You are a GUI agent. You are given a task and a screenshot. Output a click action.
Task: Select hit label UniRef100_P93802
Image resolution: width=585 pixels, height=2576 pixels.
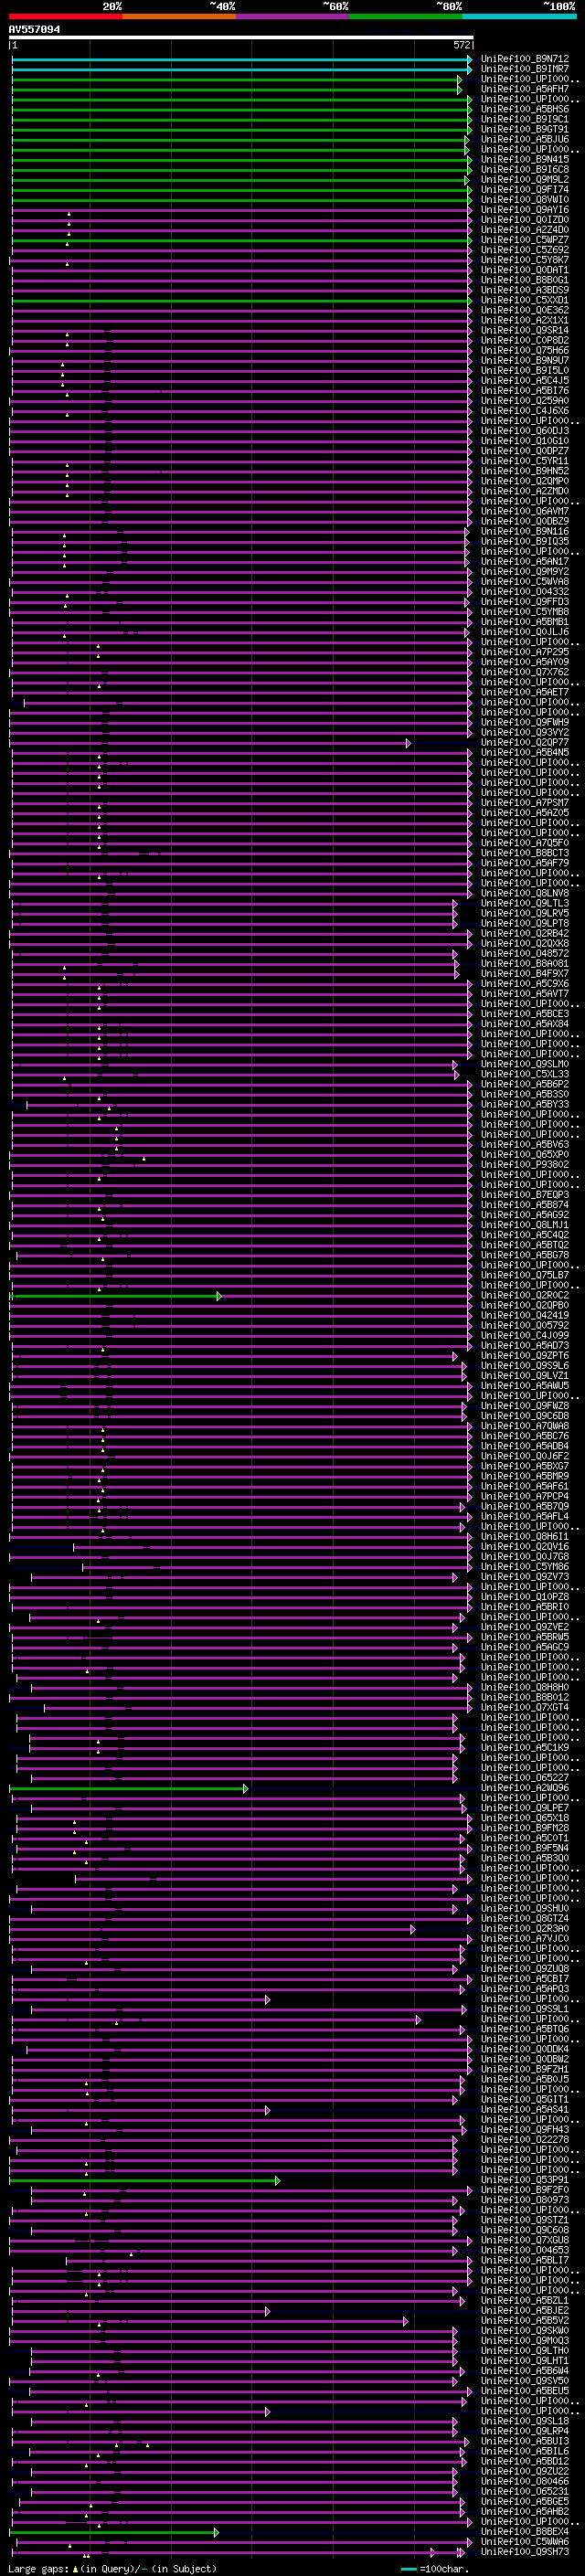(x=525, y=1164)
